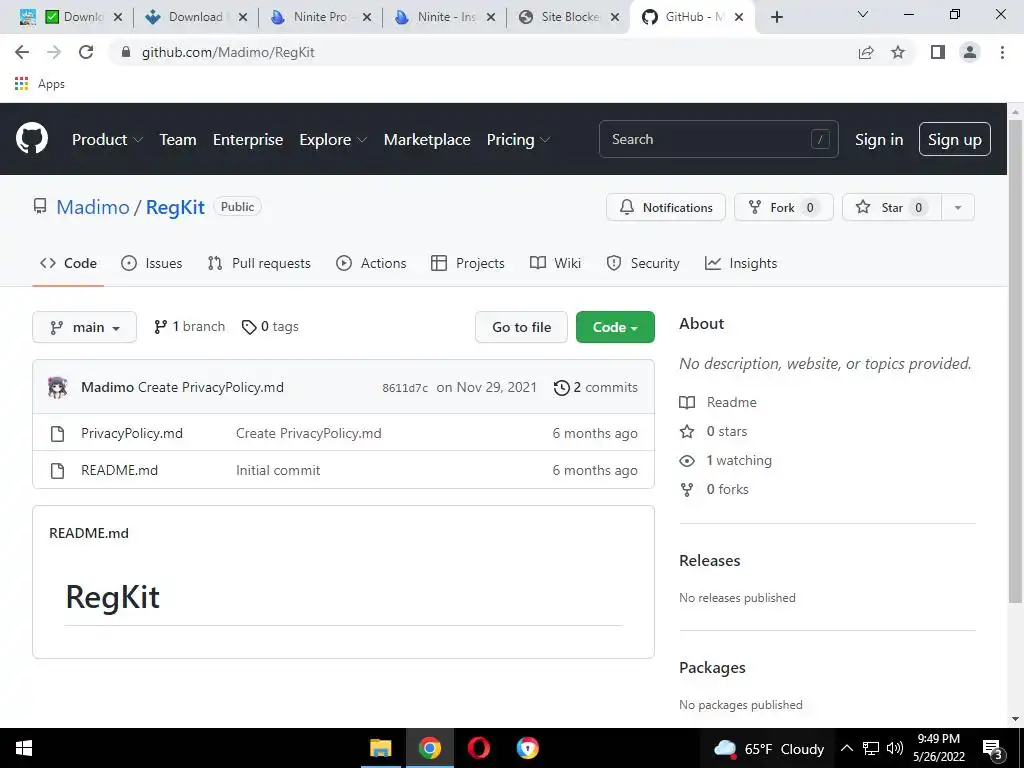1024x768 pixels.
Task: Open the Wiki tab
Action: [555, 263]
